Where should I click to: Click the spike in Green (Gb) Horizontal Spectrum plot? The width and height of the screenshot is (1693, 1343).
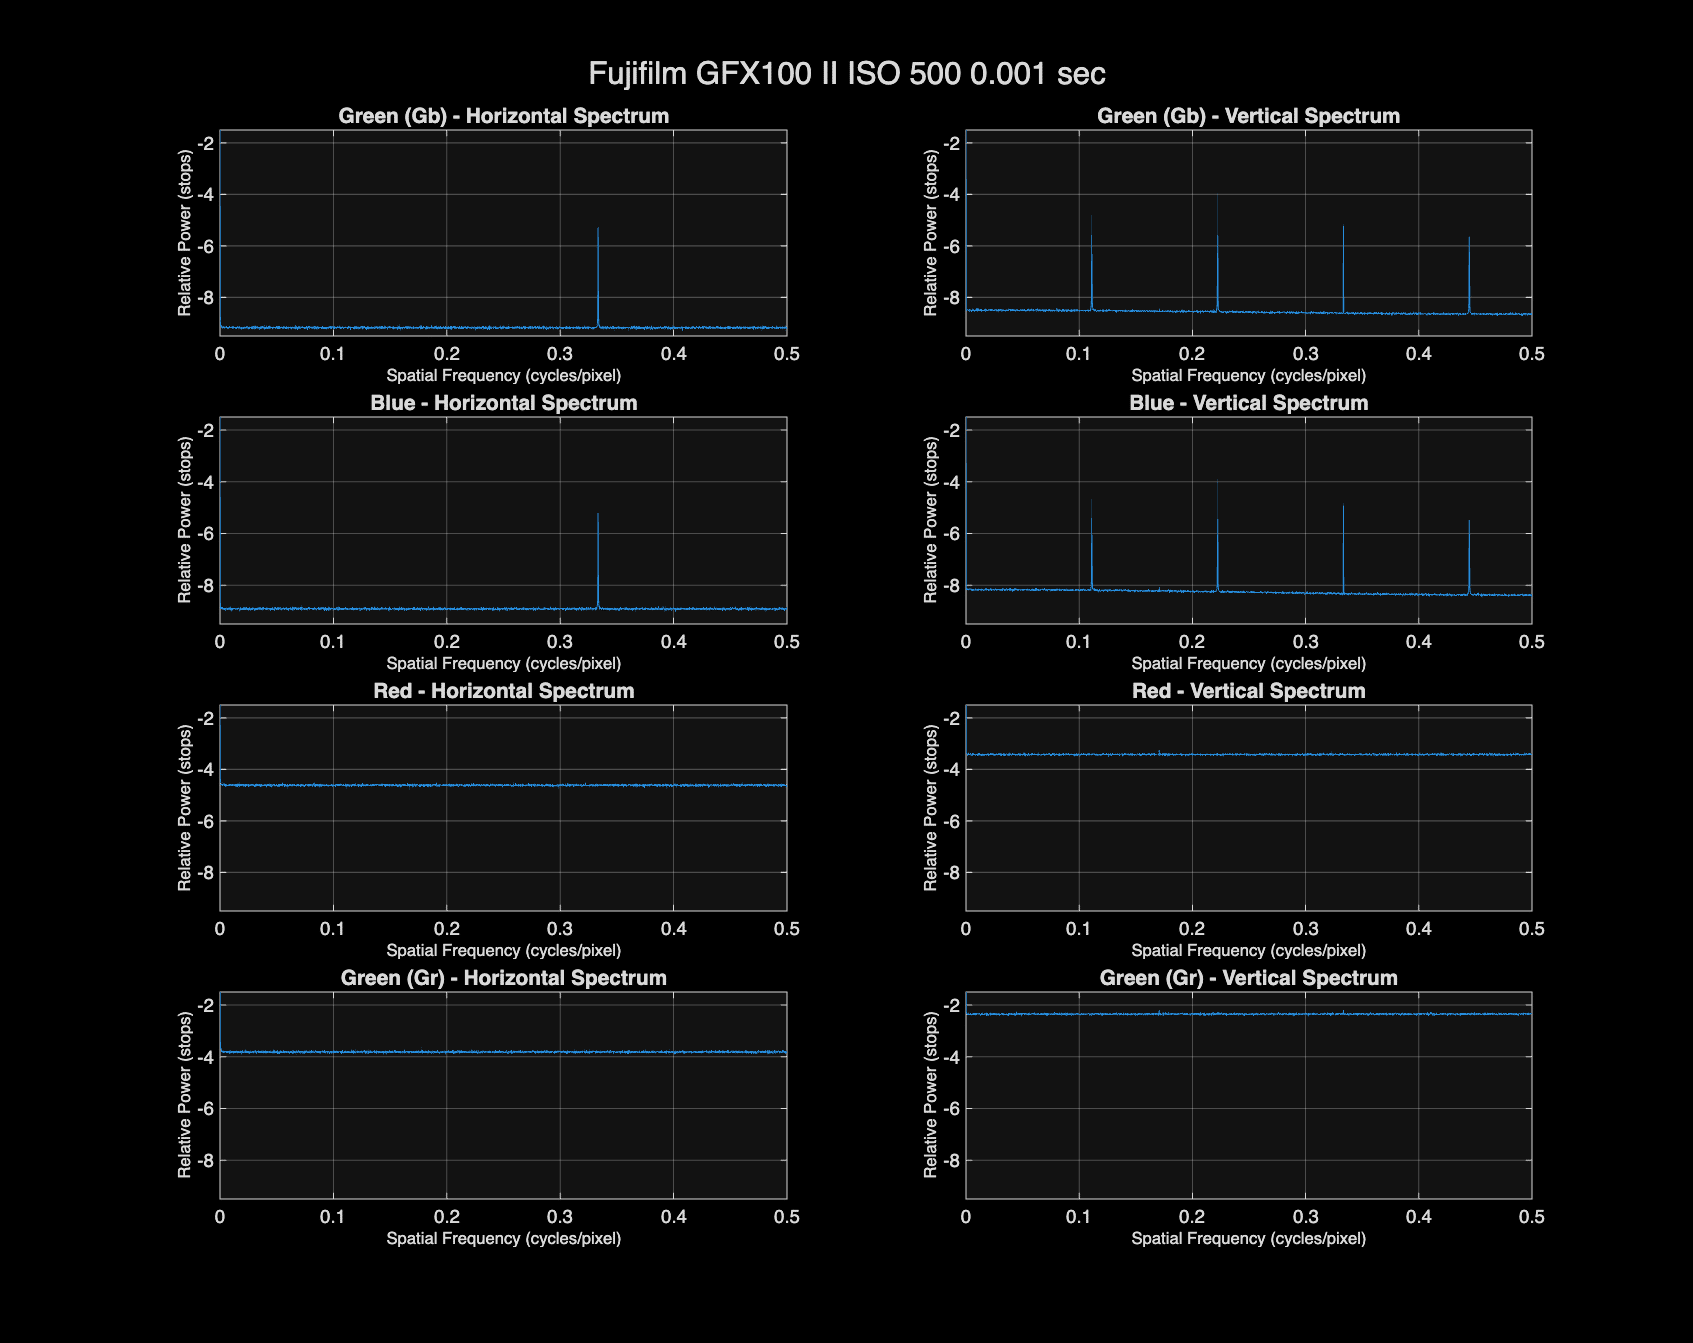598,280
